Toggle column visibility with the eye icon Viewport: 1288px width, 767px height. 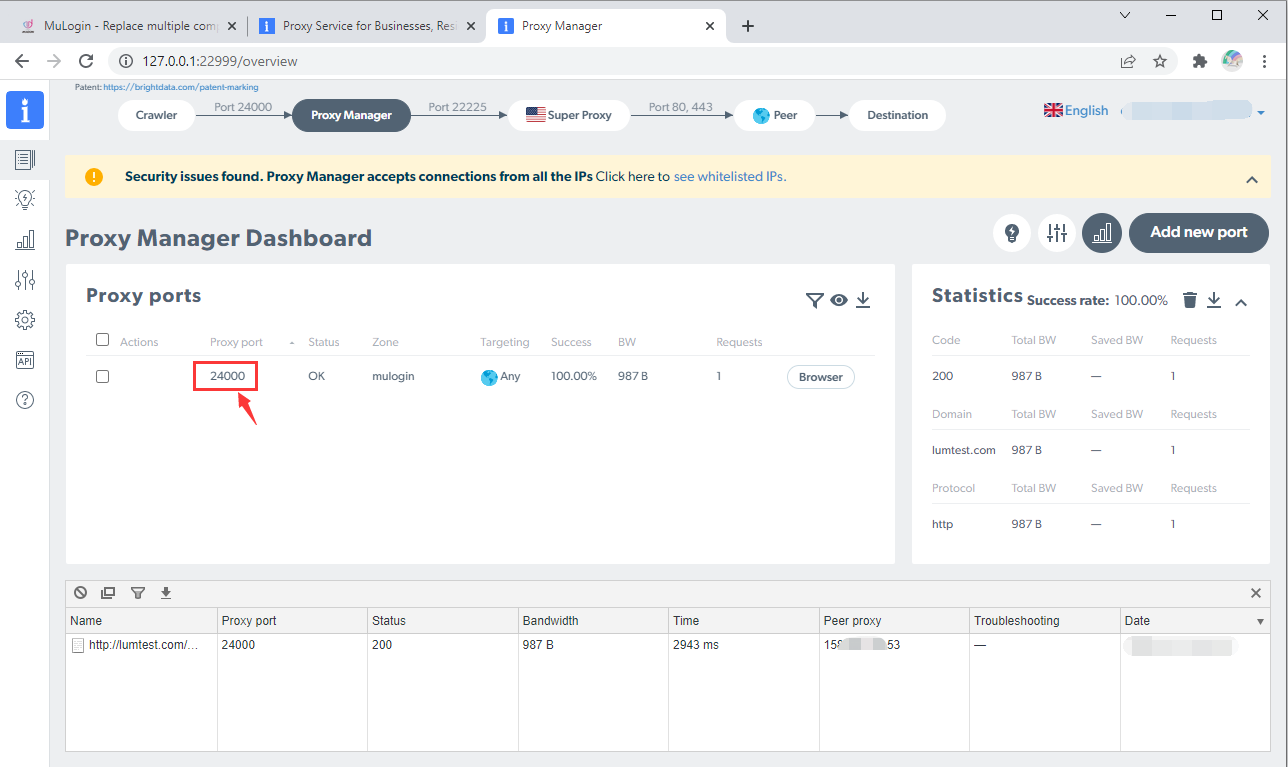pos(839,299)
